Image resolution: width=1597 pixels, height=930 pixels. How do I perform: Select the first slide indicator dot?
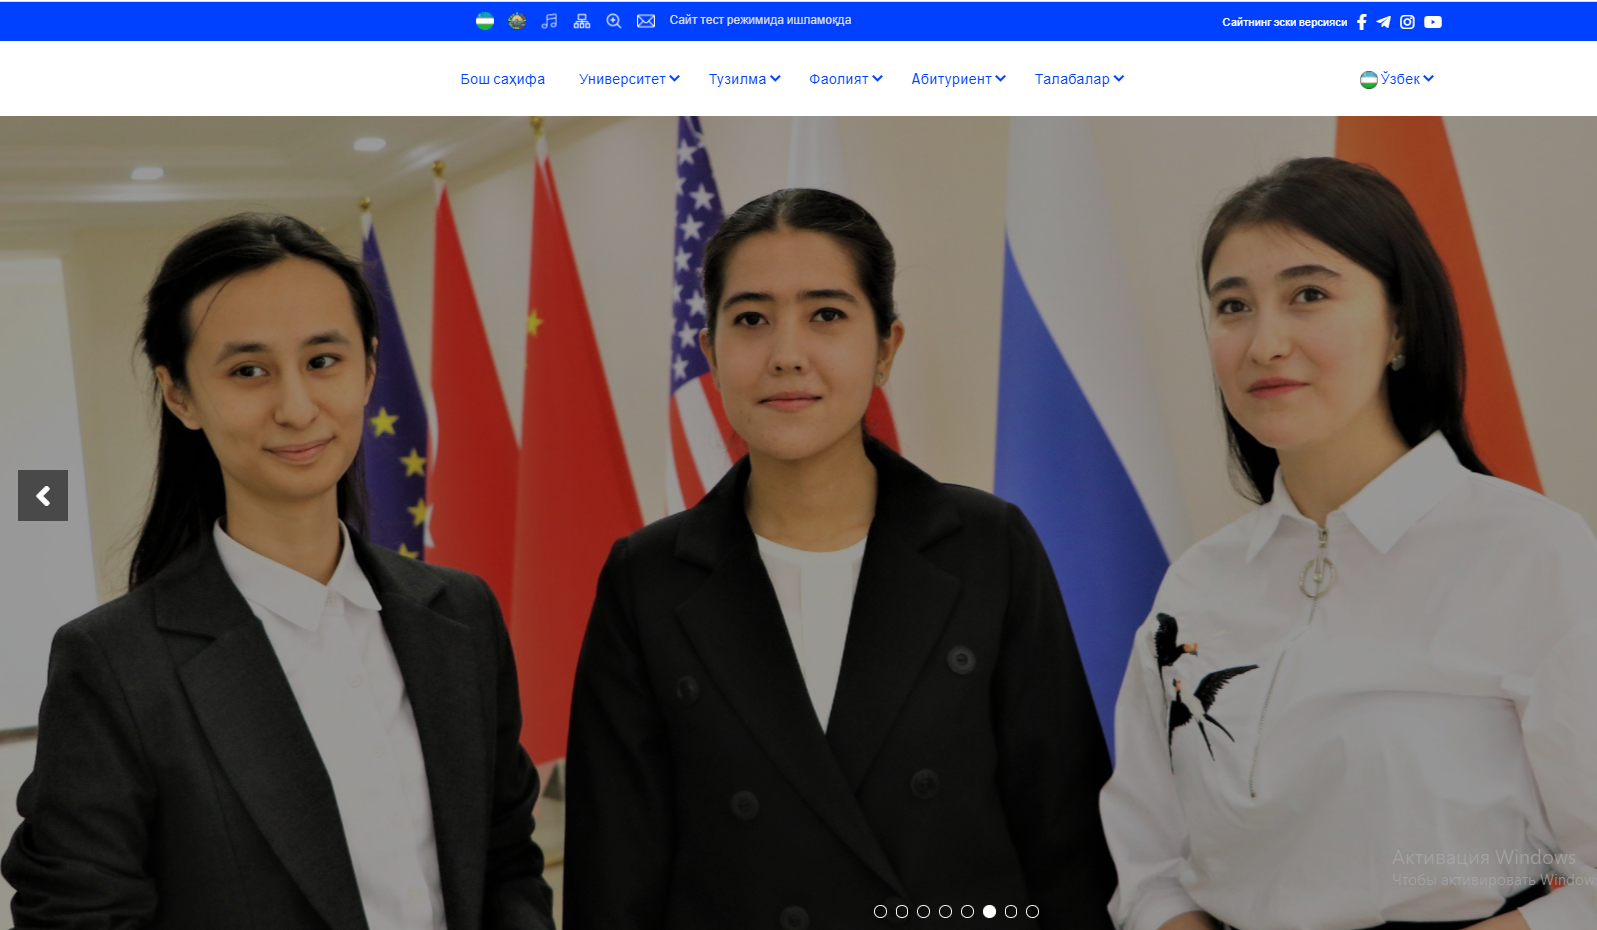(x=880, y=911)
